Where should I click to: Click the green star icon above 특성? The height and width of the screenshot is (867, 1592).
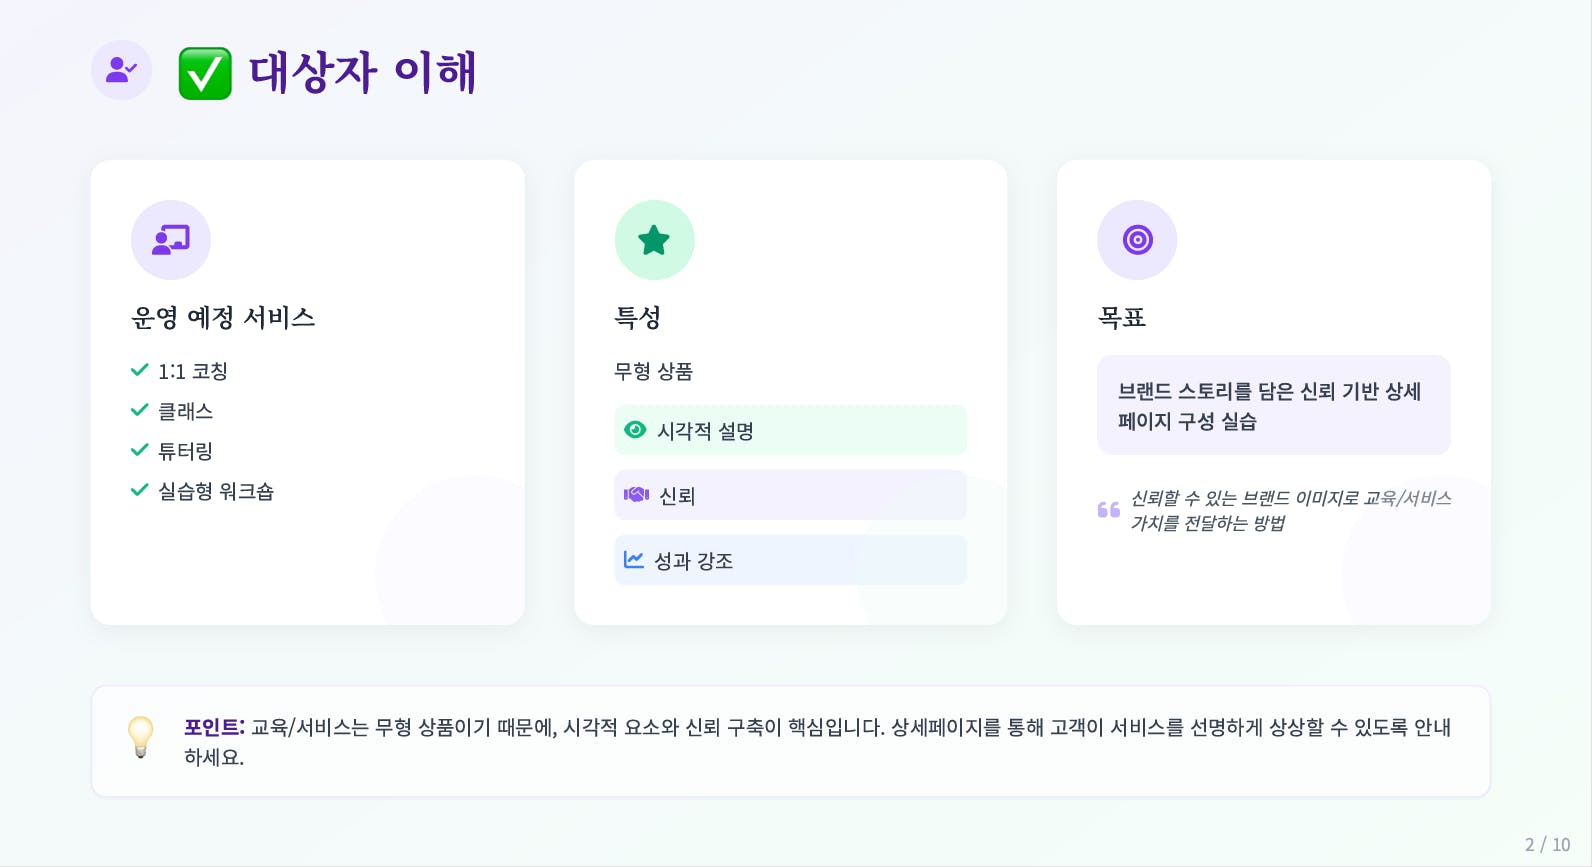tap(654, 240)
